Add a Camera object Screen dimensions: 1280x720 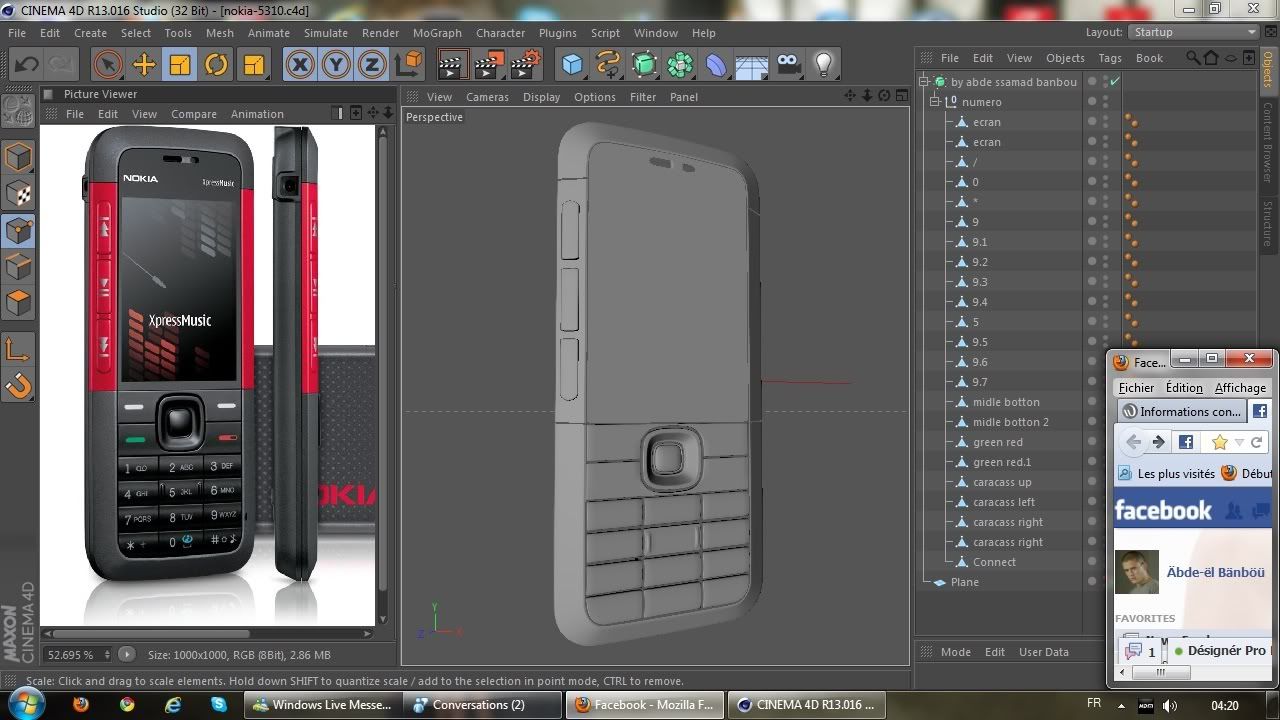point(788,65)
